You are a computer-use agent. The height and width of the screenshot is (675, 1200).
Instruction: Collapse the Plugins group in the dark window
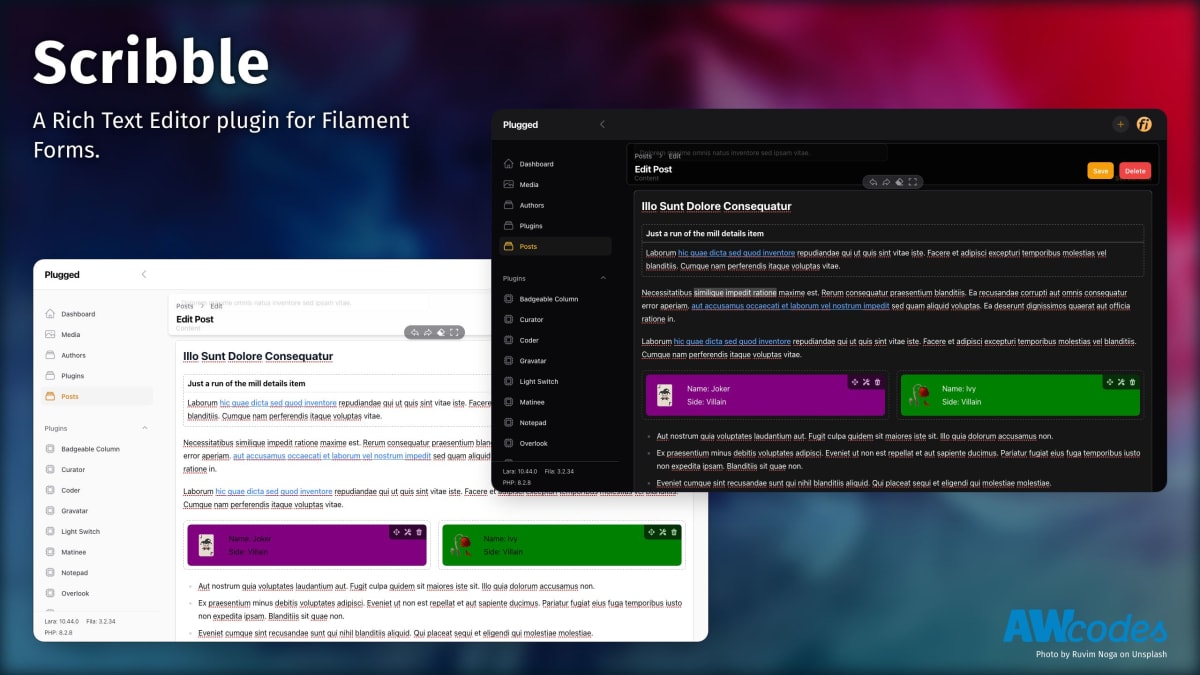click(x=603, y=278)
